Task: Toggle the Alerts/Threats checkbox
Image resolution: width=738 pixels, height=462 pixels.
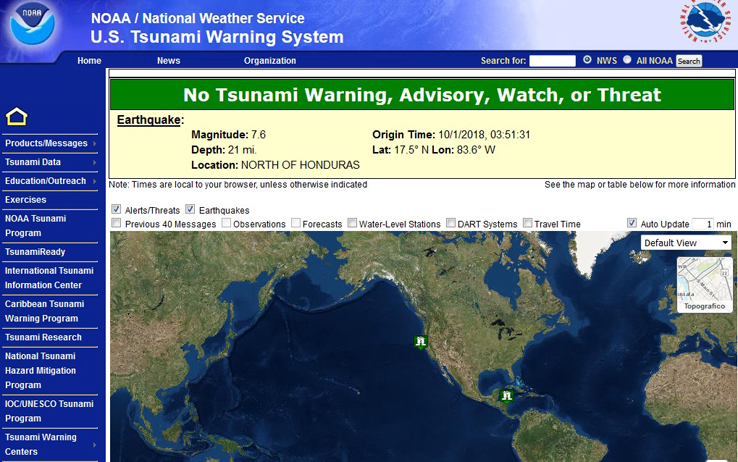Action: (116, 209)
